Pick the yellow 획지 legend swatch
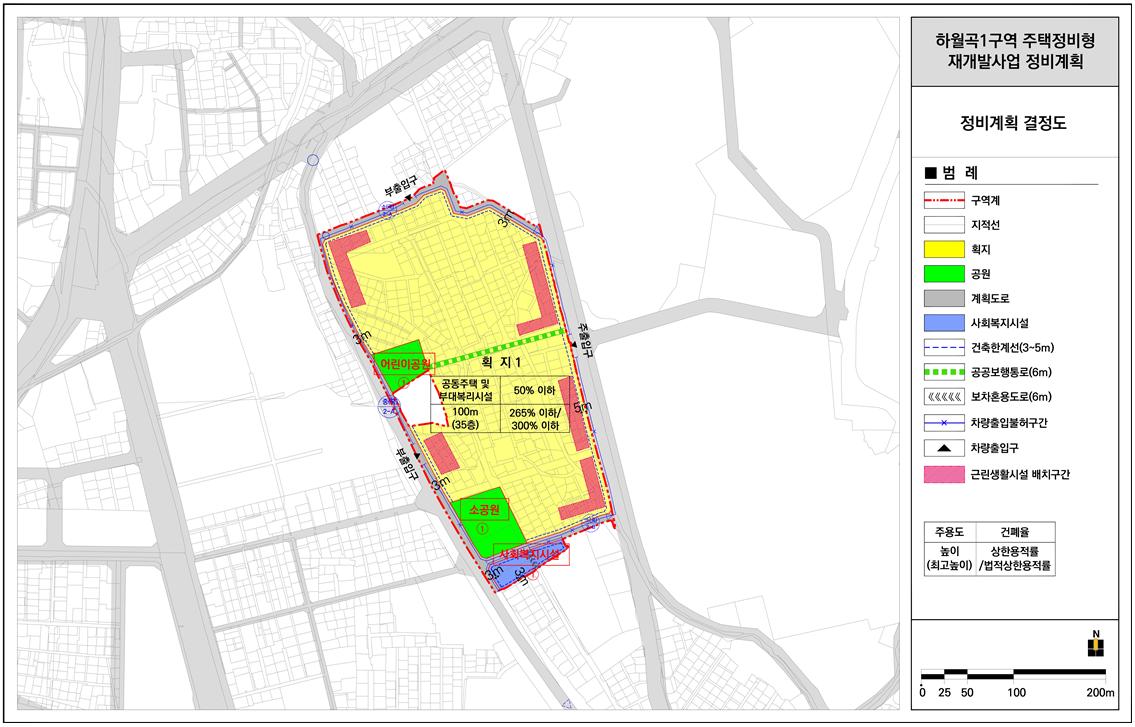Screen dimensions: 1135x727 coord(944,249)
